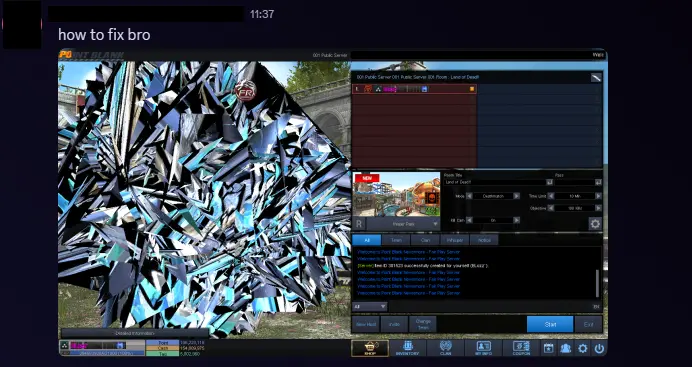Switch to the Team chat tab
Viewport: 692px width, 367px height.
[x=396, y=240]
